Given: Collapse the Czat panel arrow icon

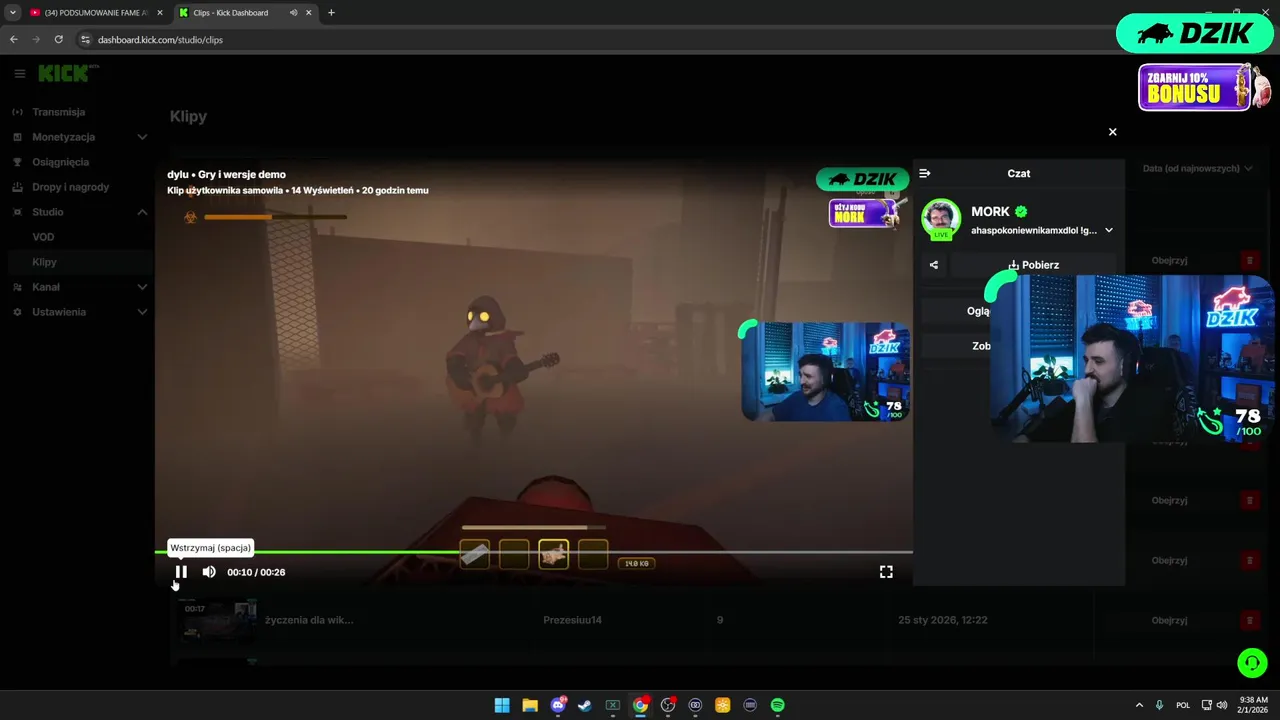Looking at the screenshot, I should 925,173.
